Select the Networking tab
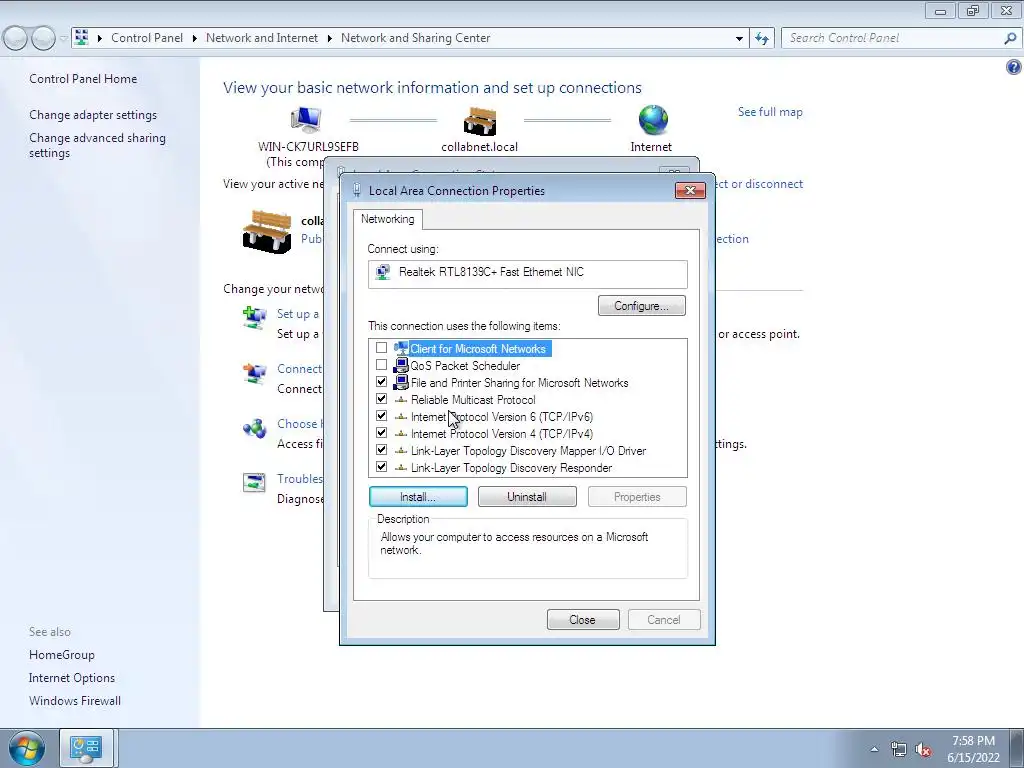 (x=387, y=219)
